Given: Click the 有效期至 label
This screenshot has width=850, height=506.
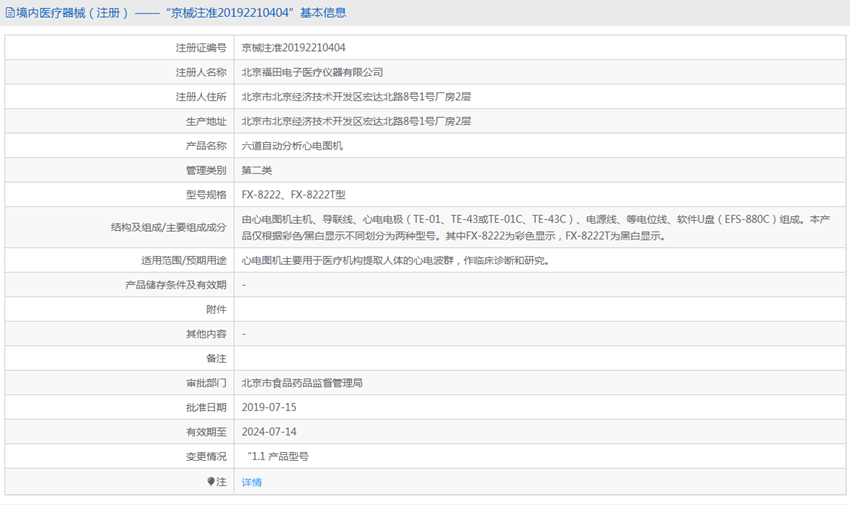Looking at the screenshot, I should coord(206,432).
